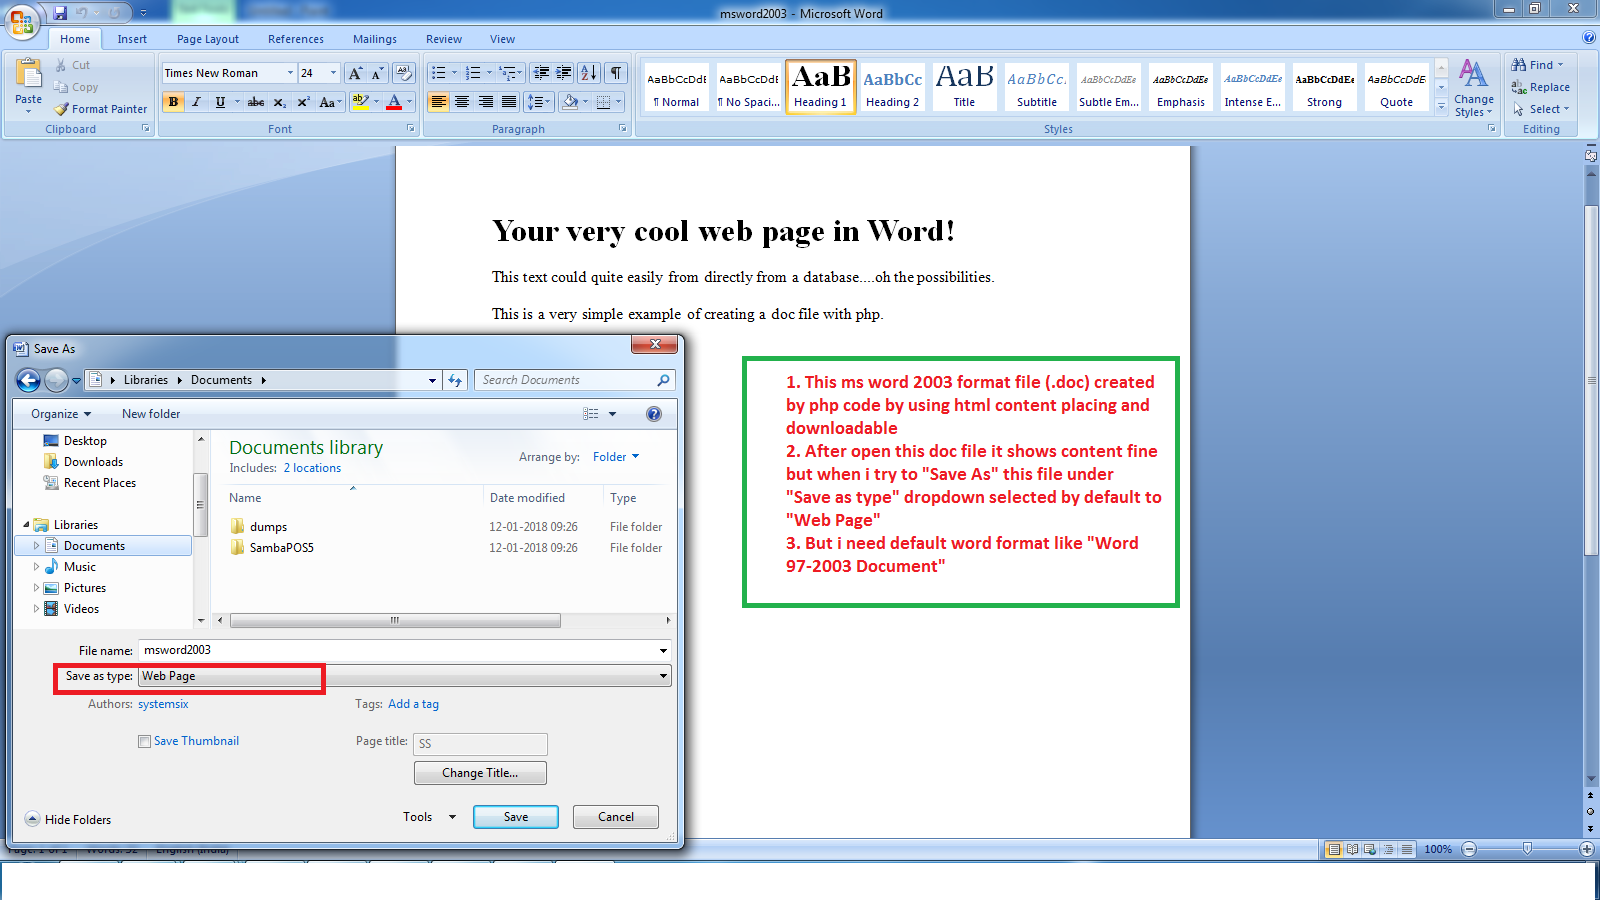Image resolution: width=1600 pixels, height=900 pixels.
Task: Click New folder button
Action: pos(151,414)
